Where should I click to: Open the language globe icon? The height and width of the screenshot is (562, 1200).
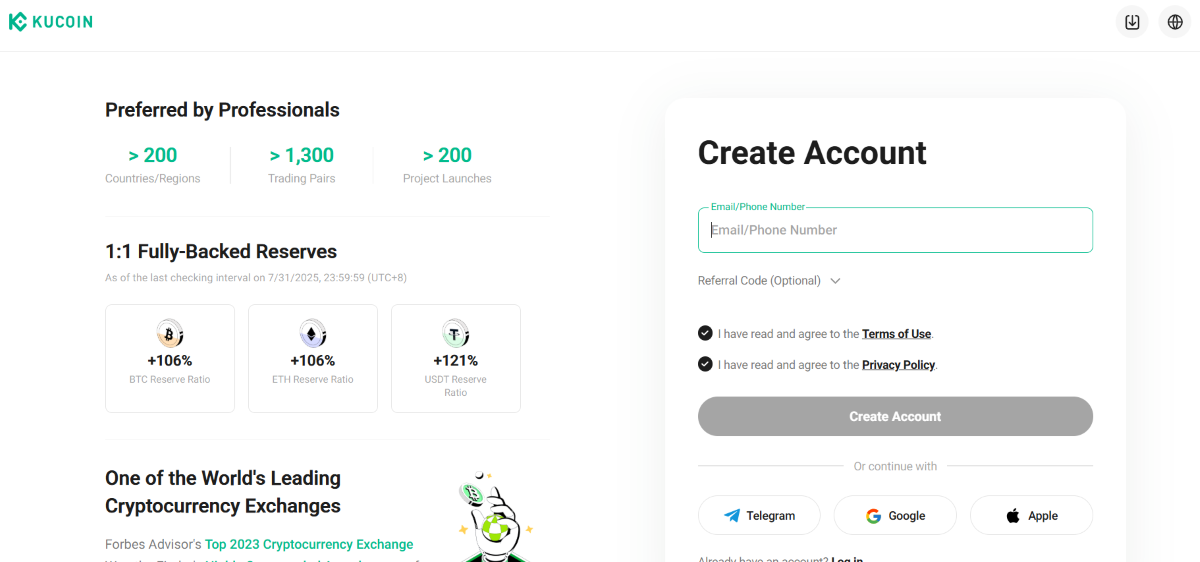(x=1175, y=22)
